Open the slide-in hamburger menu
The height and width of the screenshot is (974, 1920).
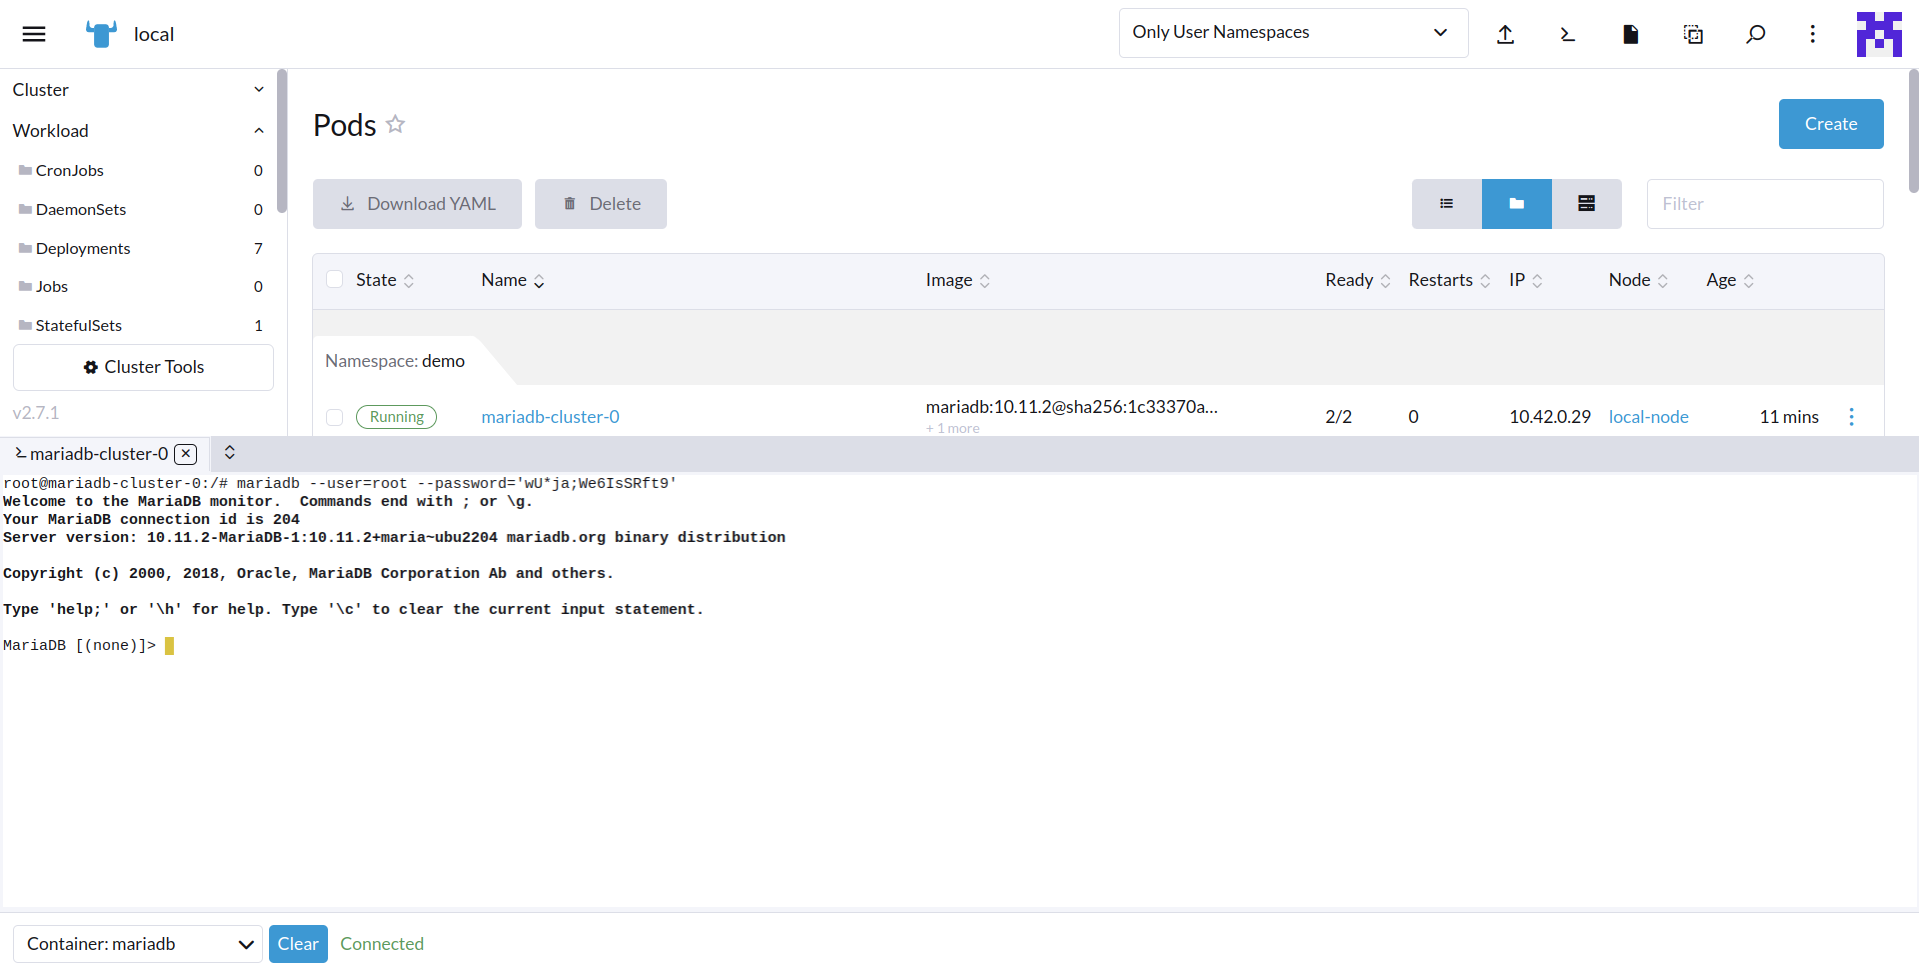pyautogui.click(x=33, y=33)
